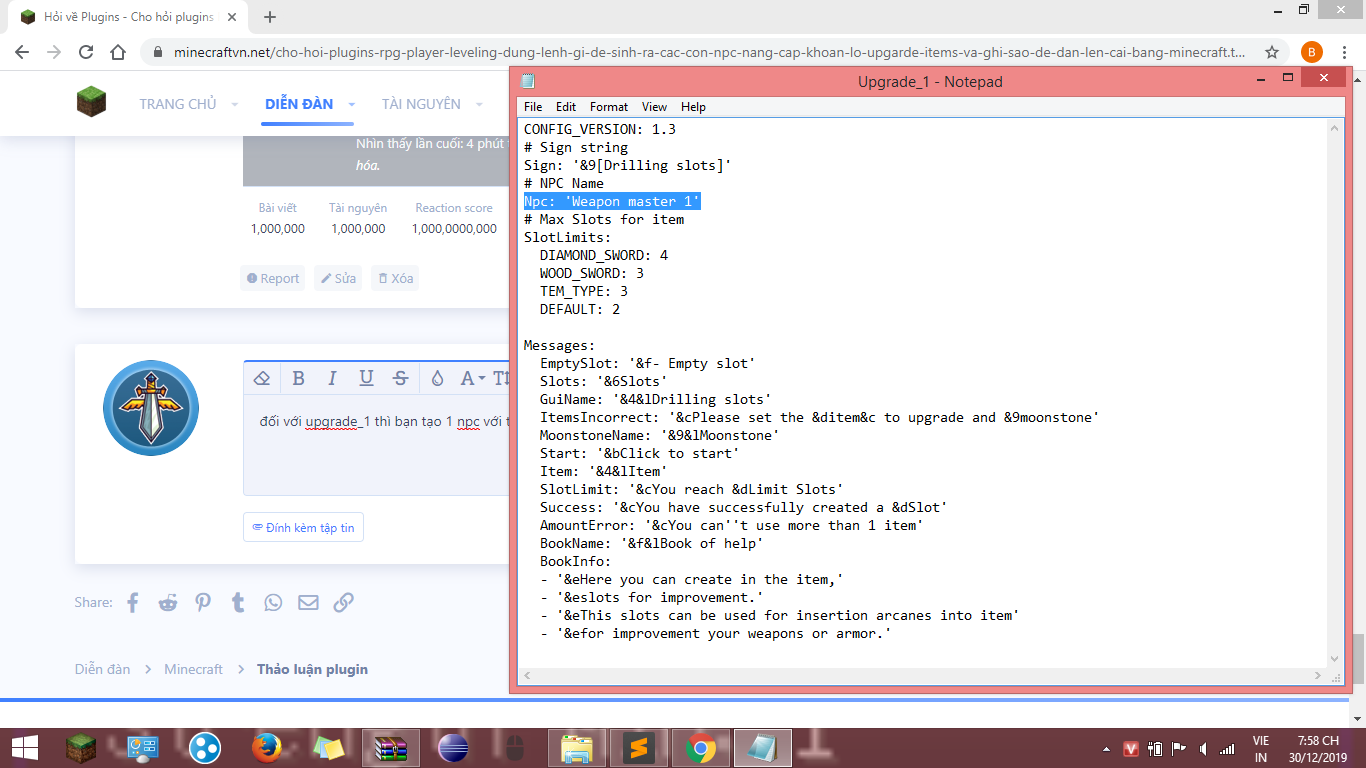Expand DIỄN ĐÀN dropdown arrow

tap(352, 104)
